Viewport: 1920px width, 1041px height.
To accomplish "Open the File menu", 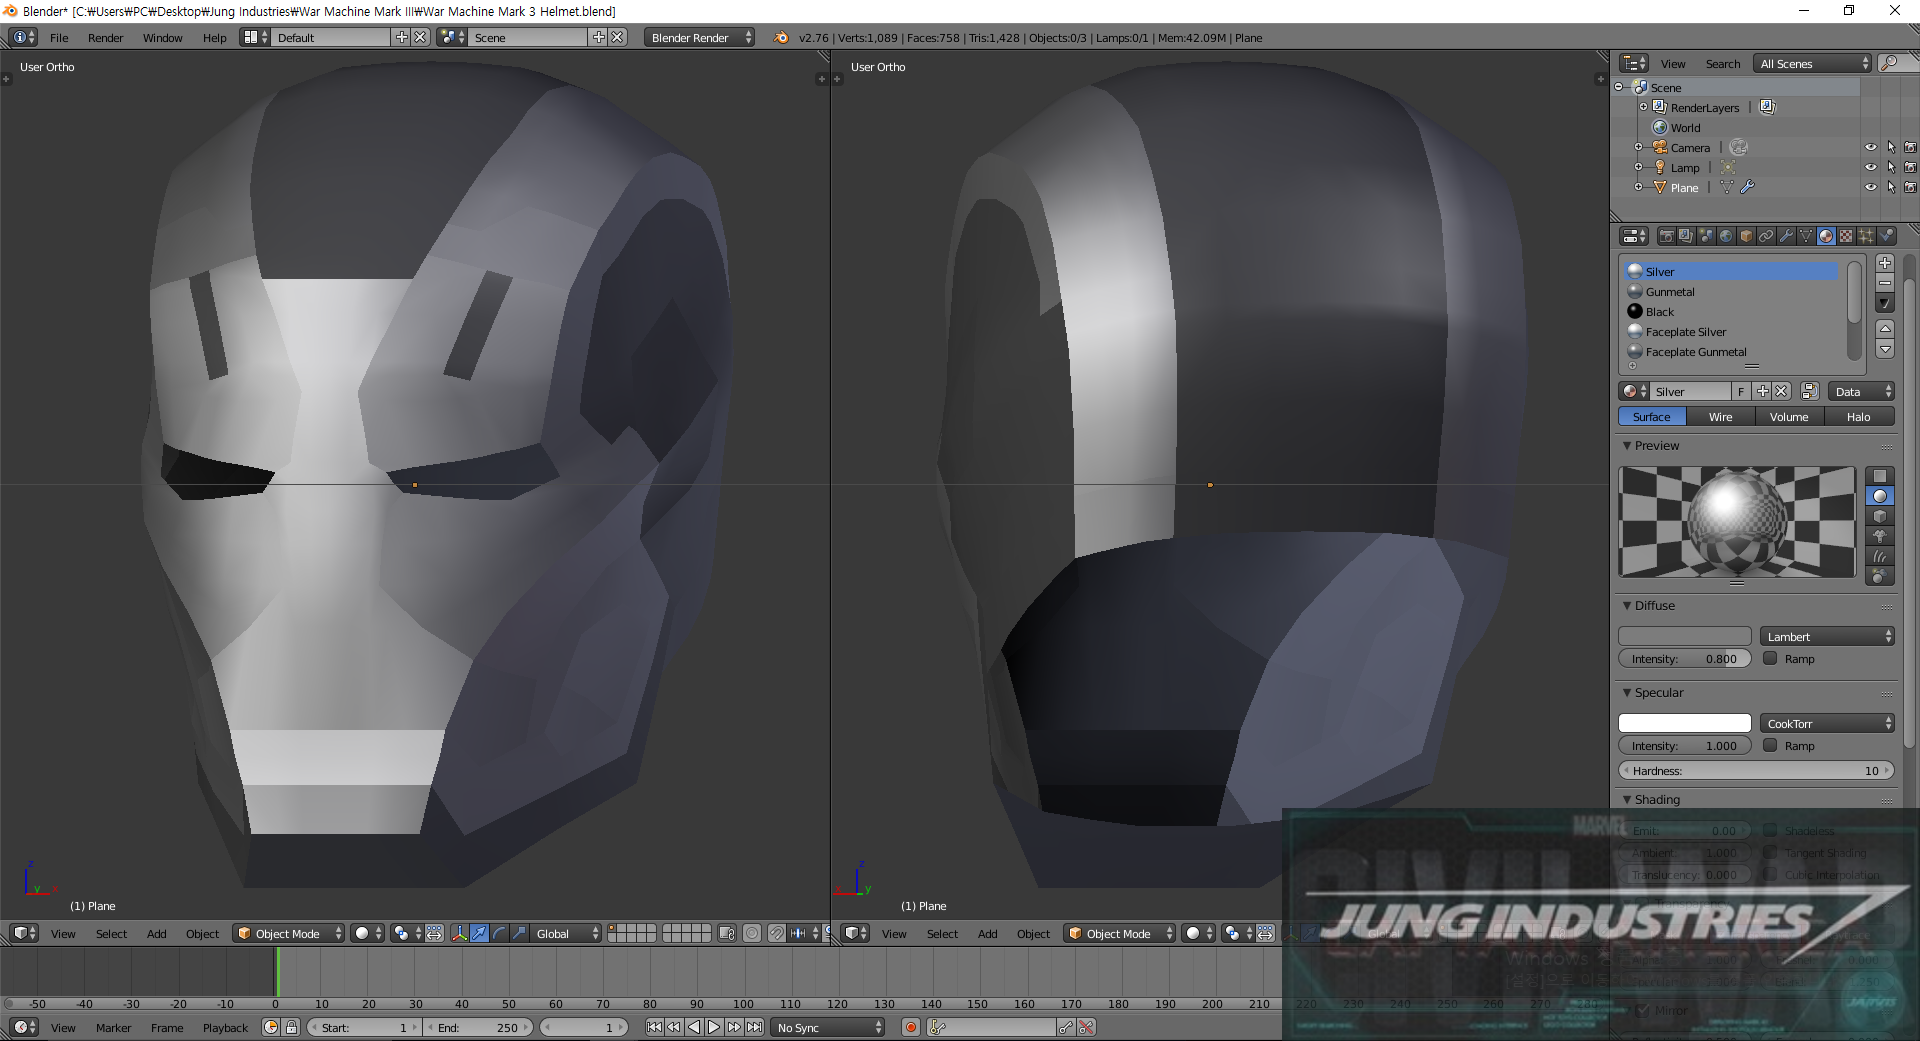I will [59, 37].
